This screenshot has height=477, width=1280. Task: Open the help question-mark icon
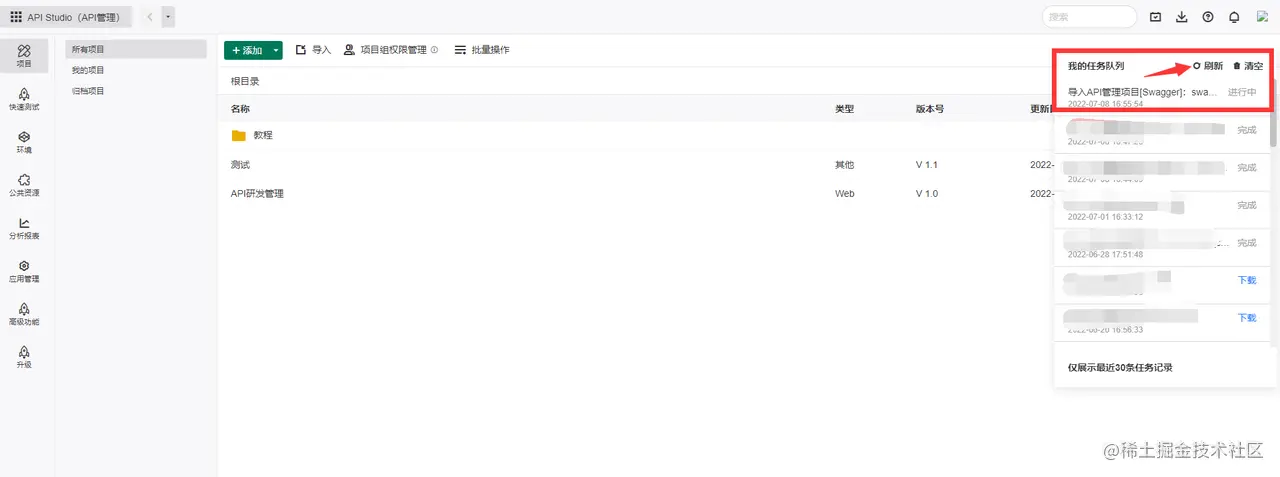pos(1208,17)
